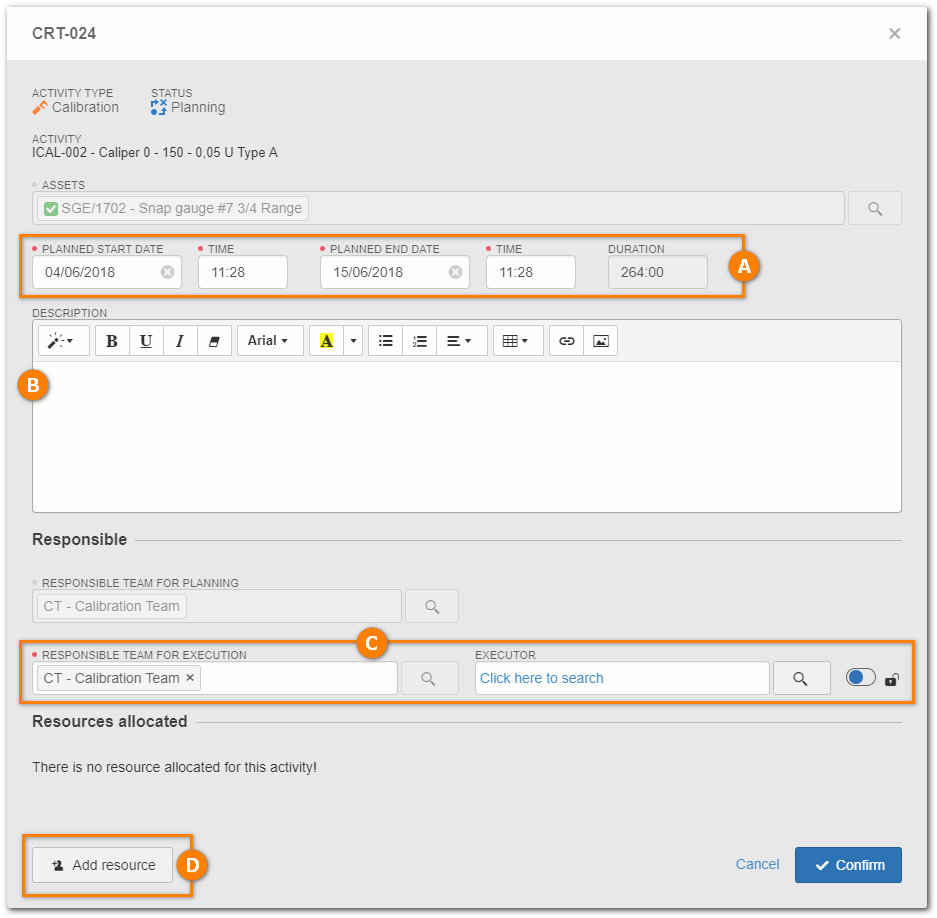Insert a picture into description
Viewport: 937px width, 918px height.
(x=601, y=341)
